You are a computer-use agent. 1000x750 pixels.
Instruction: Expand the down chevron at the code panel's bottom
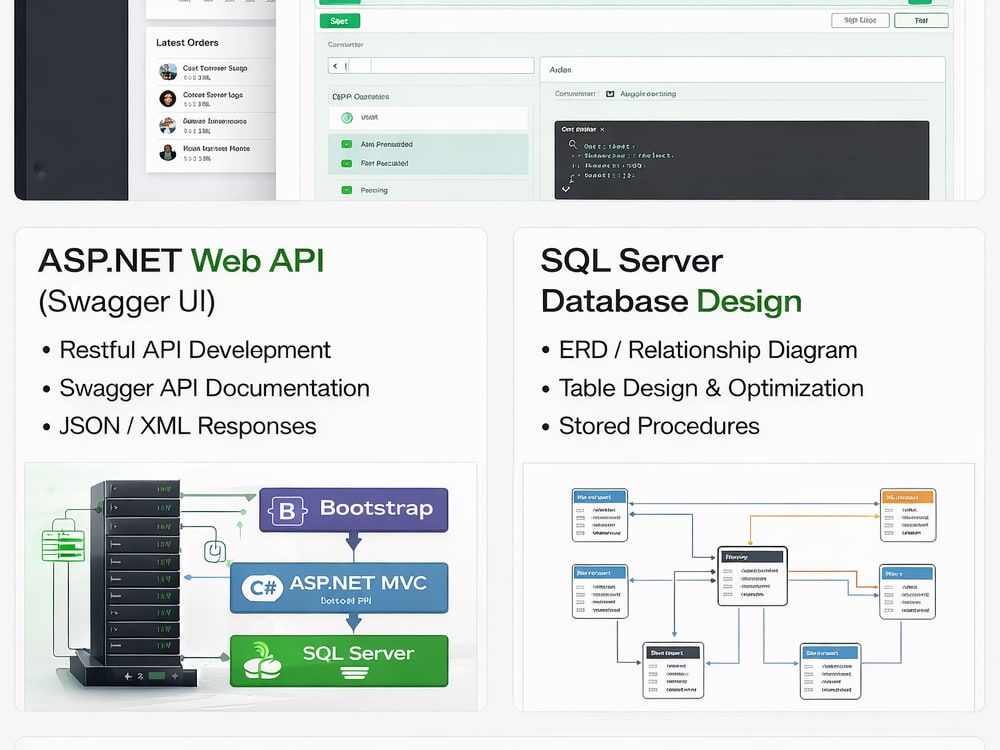[x=566, y=189]
